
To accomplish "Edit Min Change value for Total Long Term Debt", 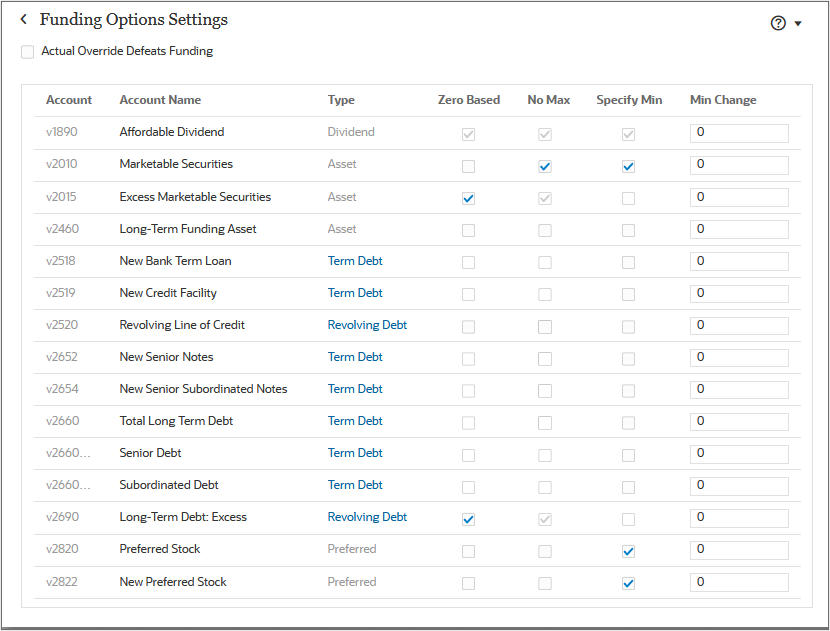I will pos(739,421).
